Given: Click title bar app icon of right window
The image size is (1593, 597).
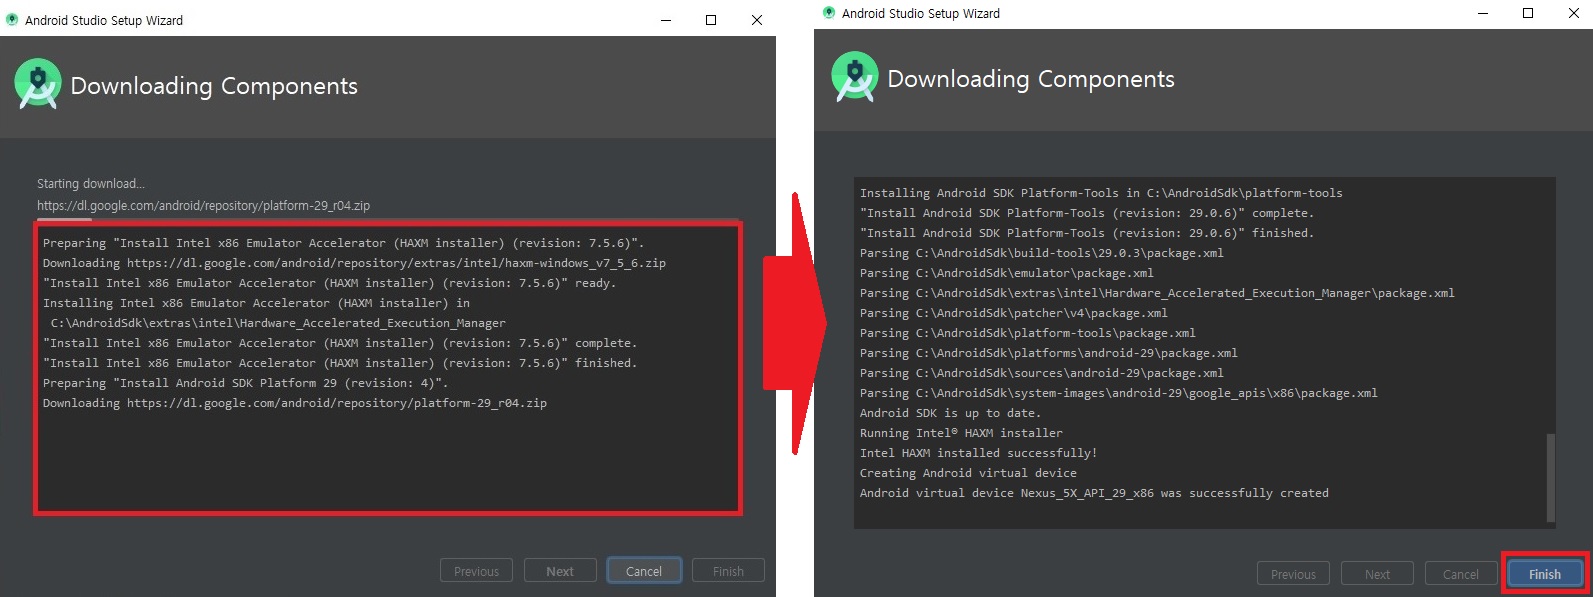Looking at the screenshot, I should click(x=829, y=13).
